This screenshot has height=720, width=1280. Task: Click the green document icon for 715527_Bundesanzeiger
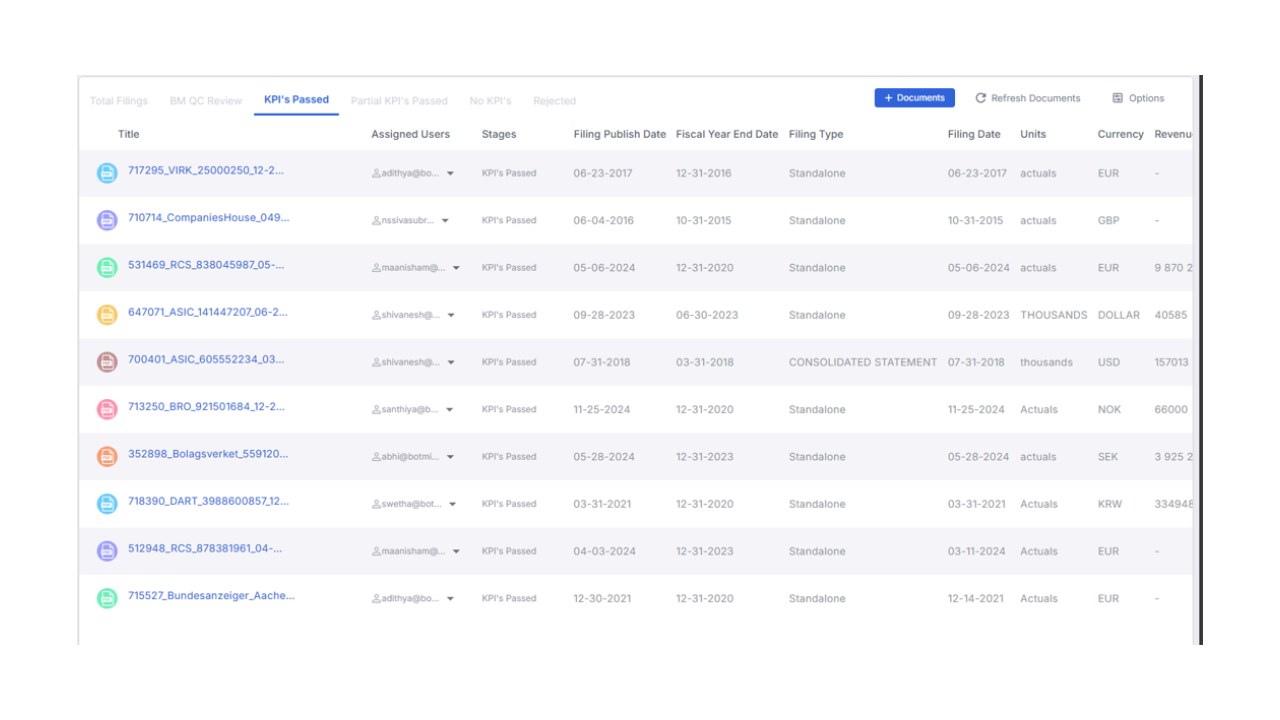click(x=107, y=598)
